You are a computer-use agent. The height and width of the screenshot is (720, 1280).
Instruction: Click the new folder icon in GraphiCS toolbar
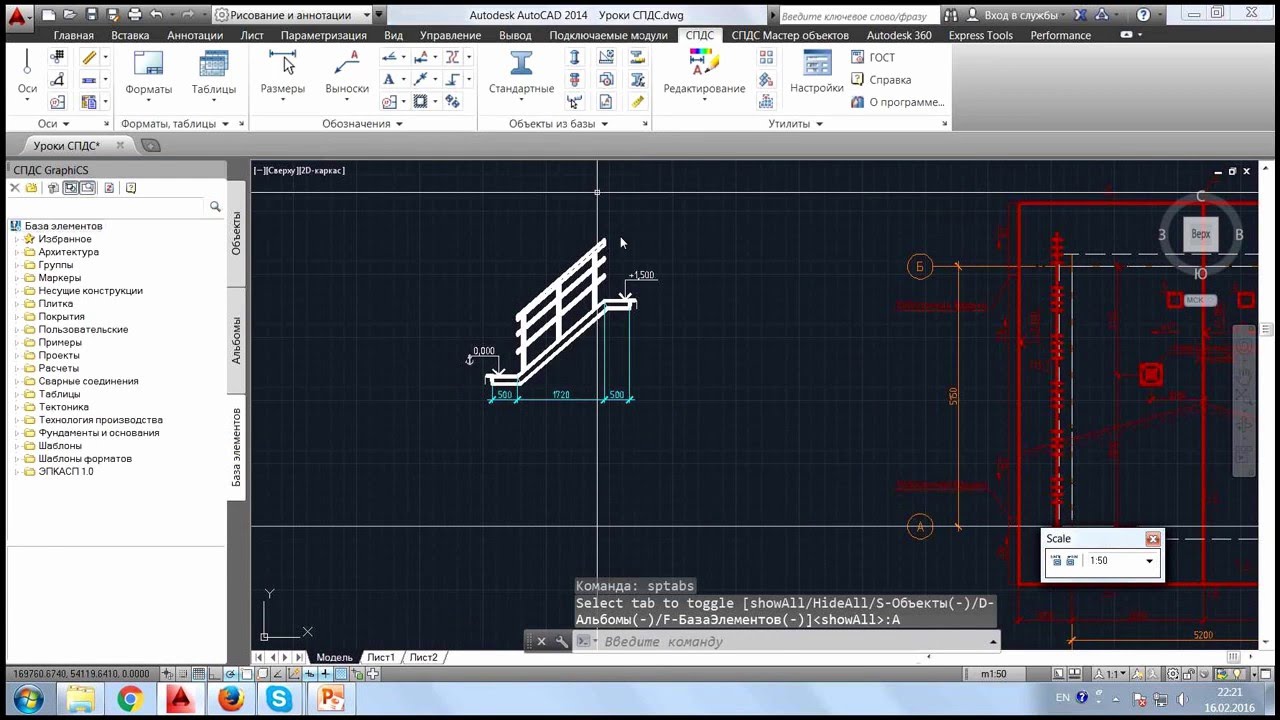pyautogui.click(x=32, y=188)
